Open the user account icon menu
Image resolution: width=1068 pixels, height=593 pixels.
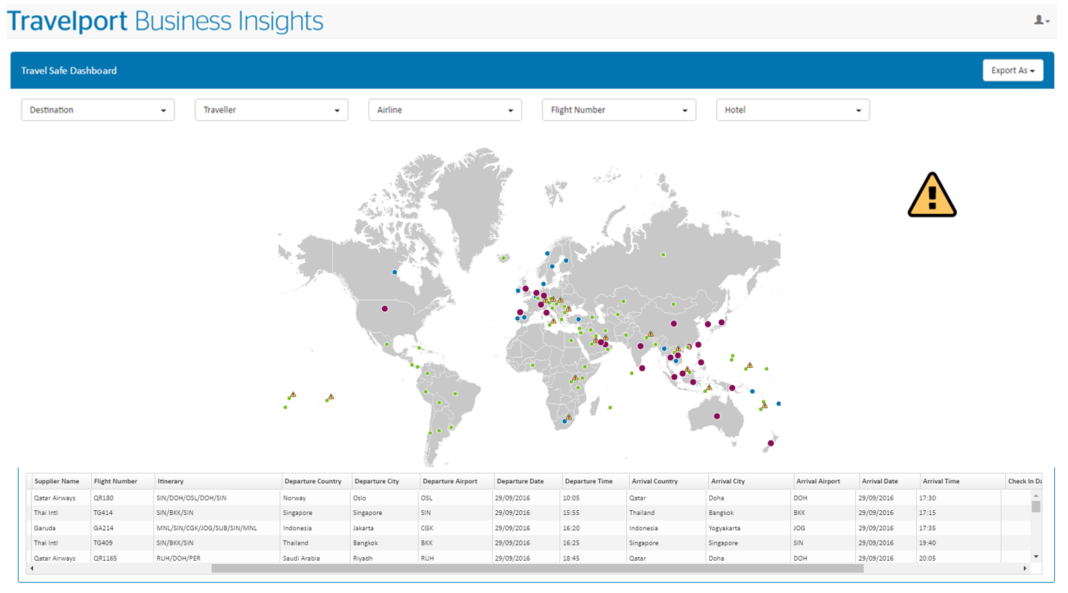1041,20
